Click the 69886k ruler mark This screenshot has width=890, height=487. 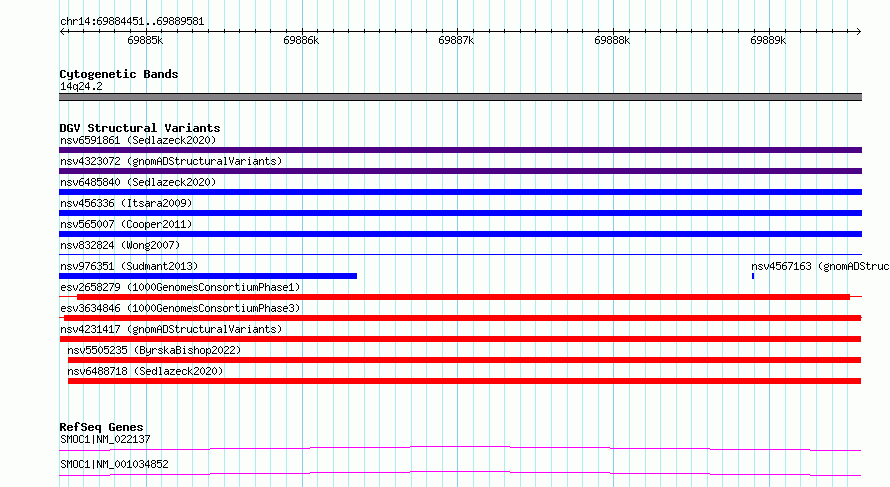[x=301, y=40]
